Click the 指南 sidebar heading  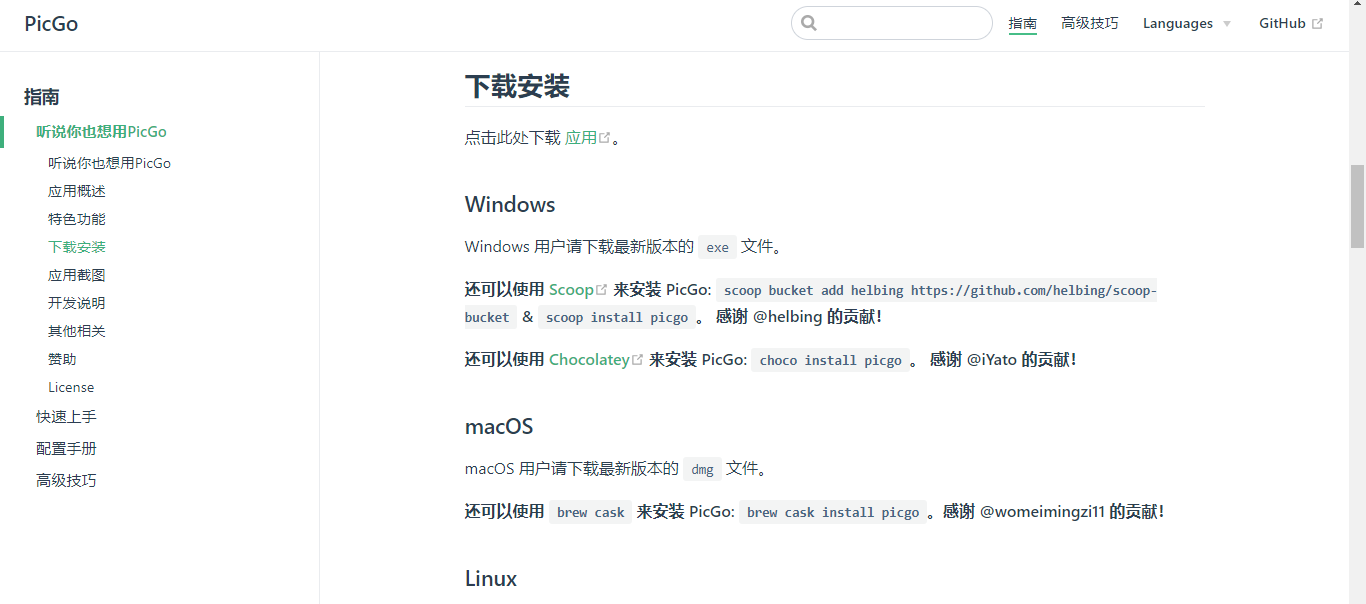click(x=42, y=97)
